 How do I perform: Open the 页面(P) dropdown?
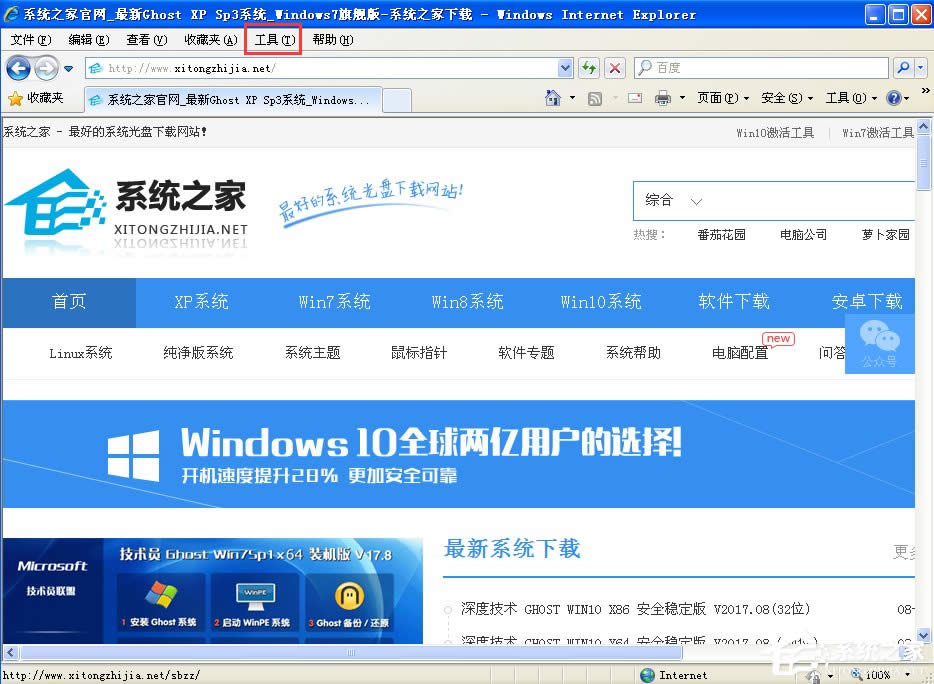coord(716,98)
